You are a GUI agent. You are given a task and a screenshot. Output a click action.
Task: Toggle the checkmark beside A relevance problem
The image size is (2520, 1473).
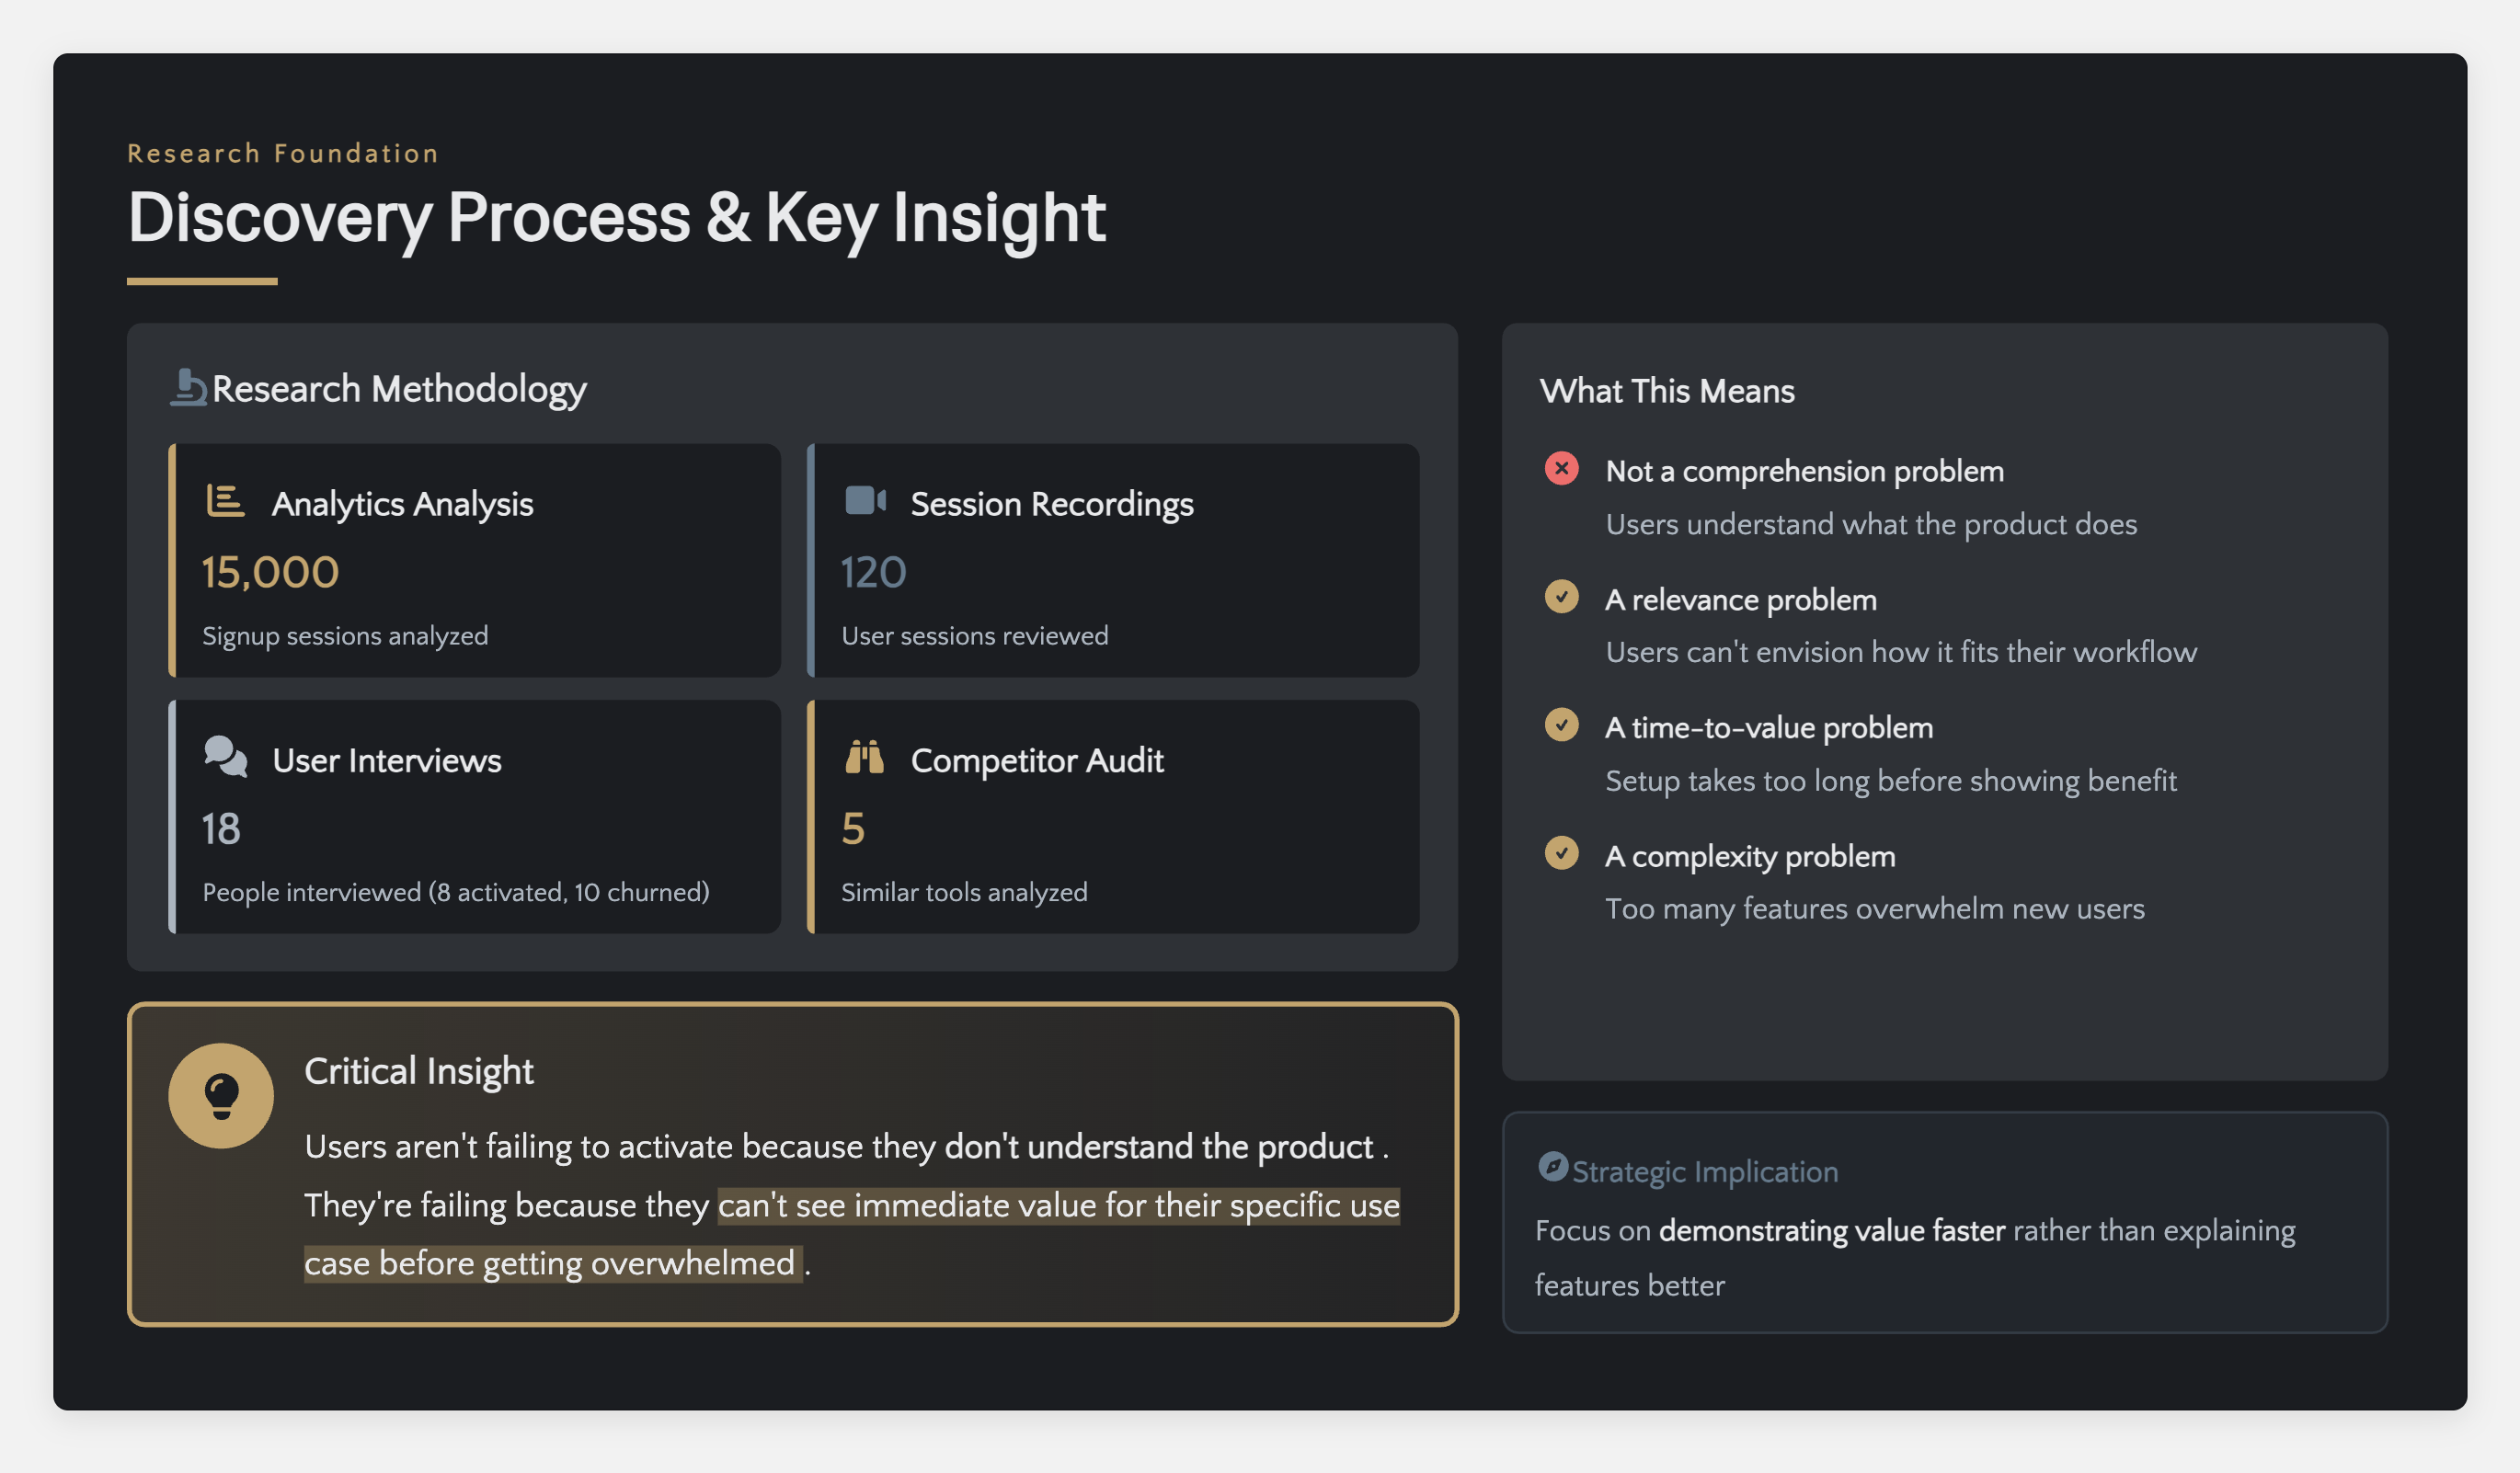(x=1561, y=596)
